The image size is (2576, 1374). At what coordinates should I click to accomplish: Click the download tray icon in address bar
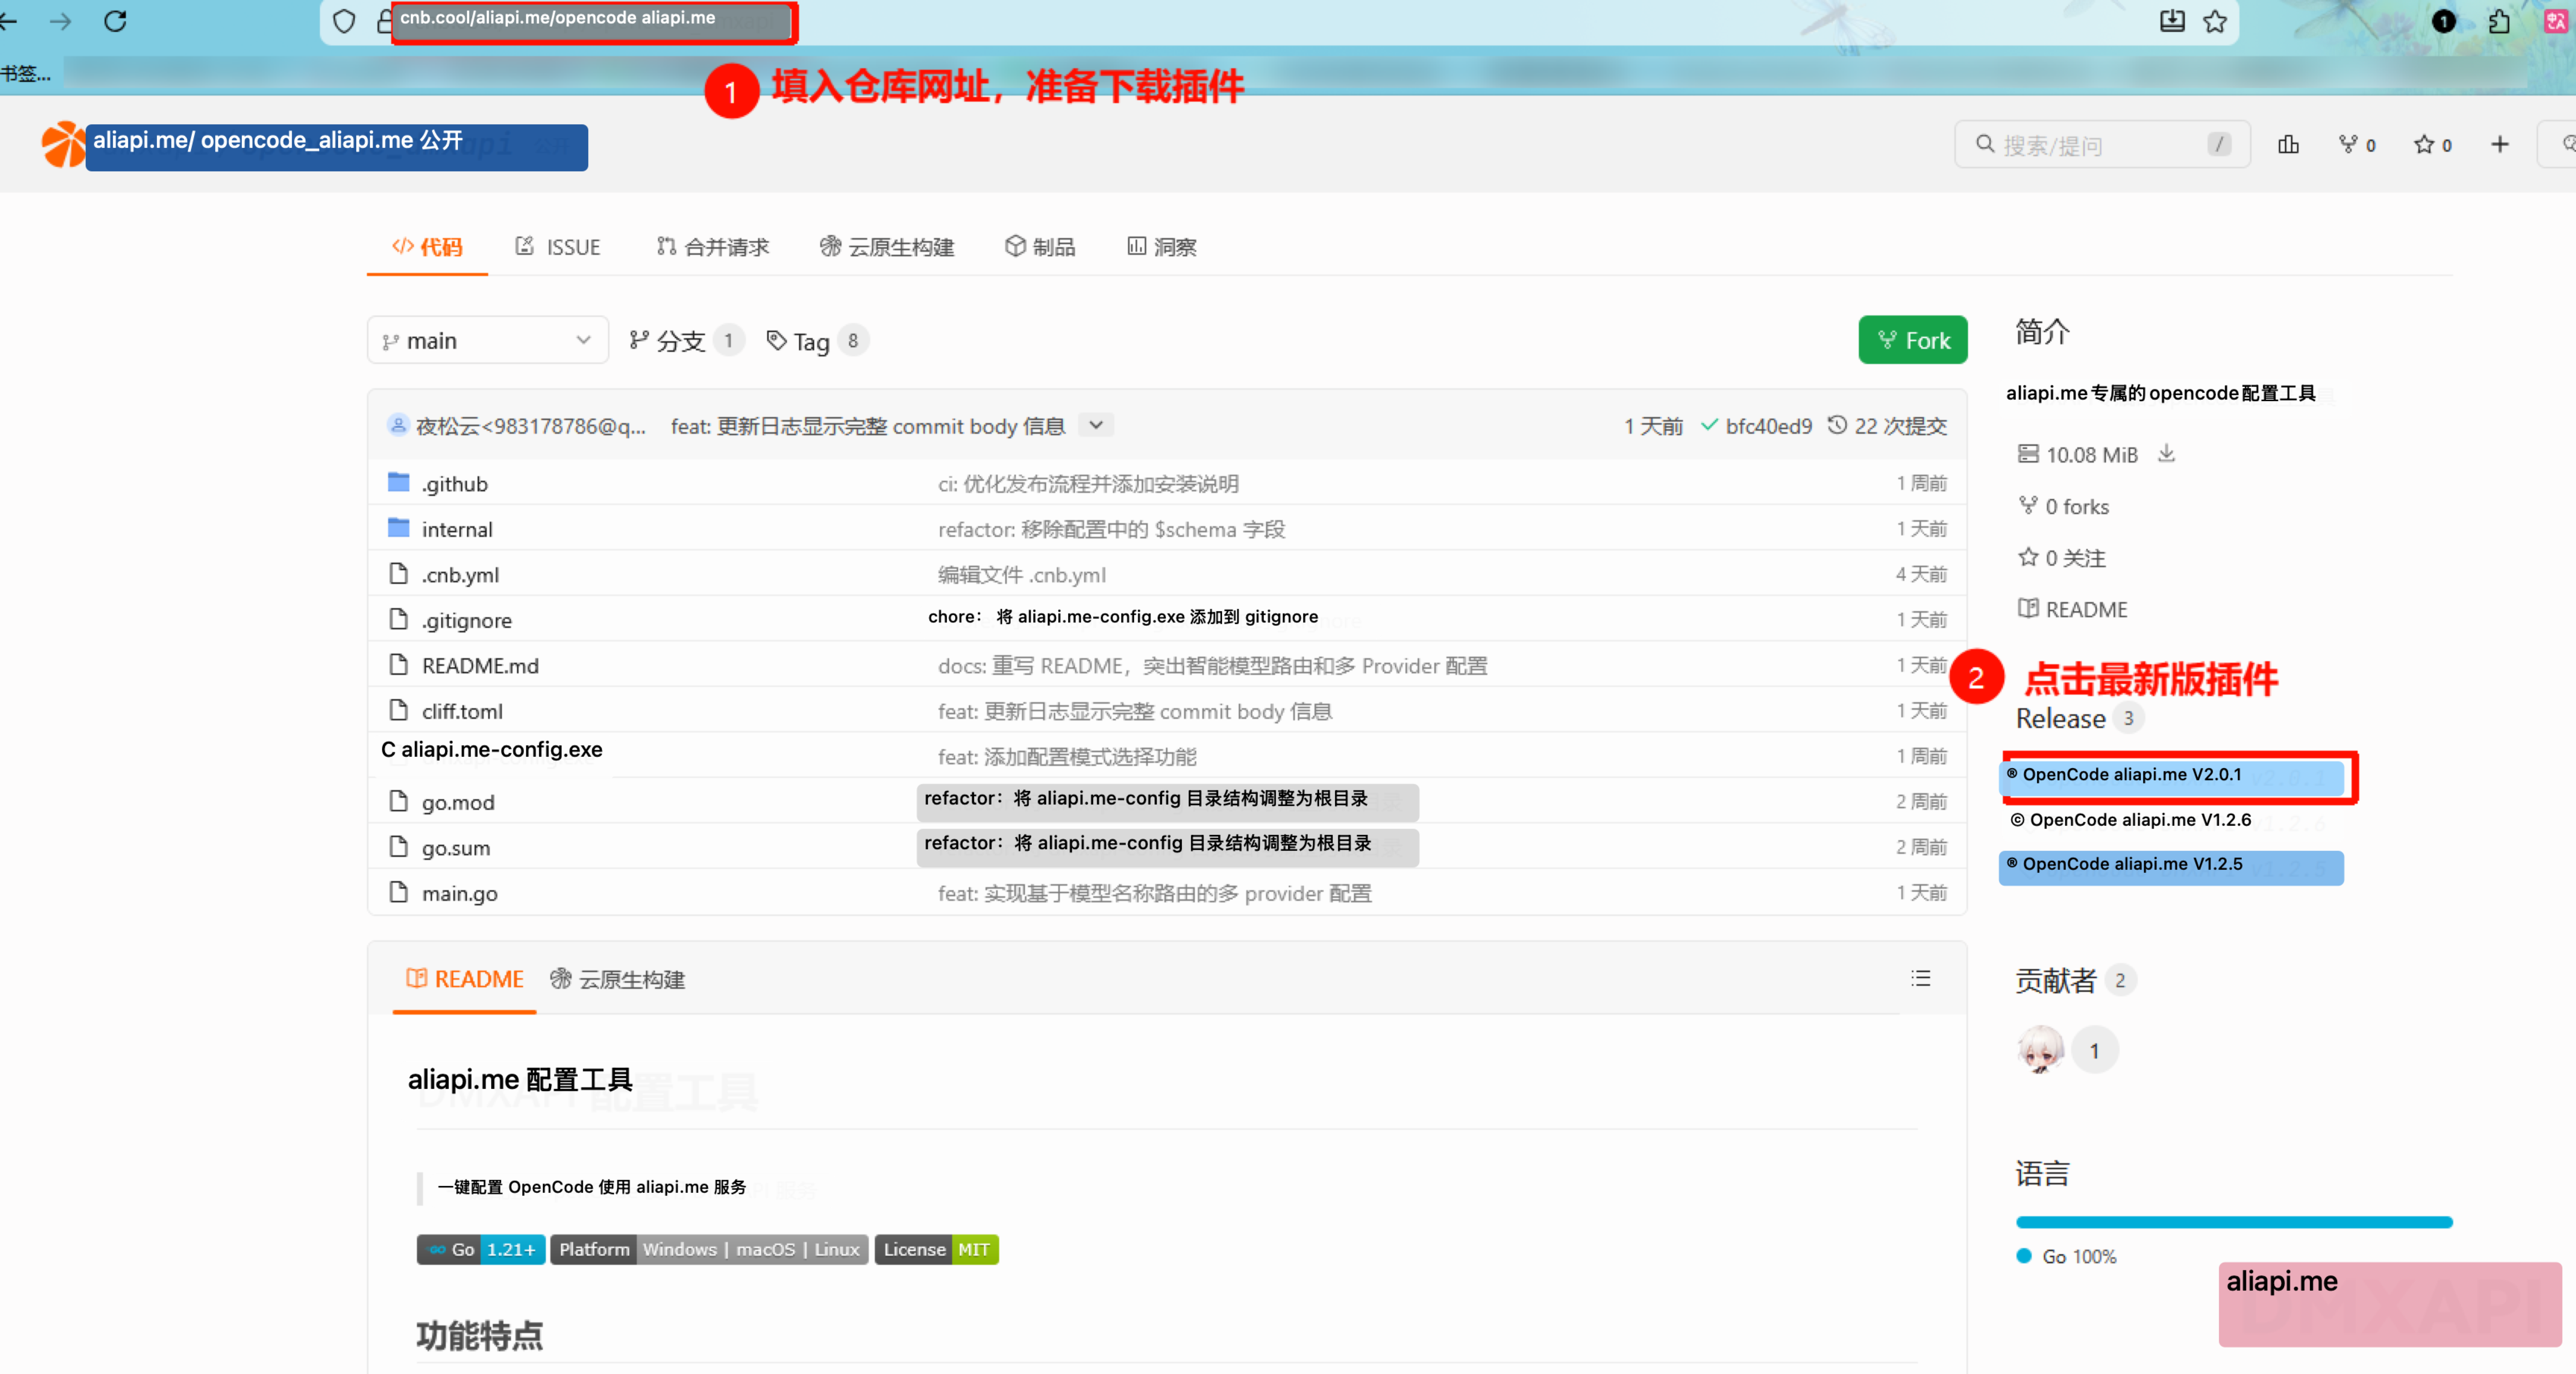2172,21
